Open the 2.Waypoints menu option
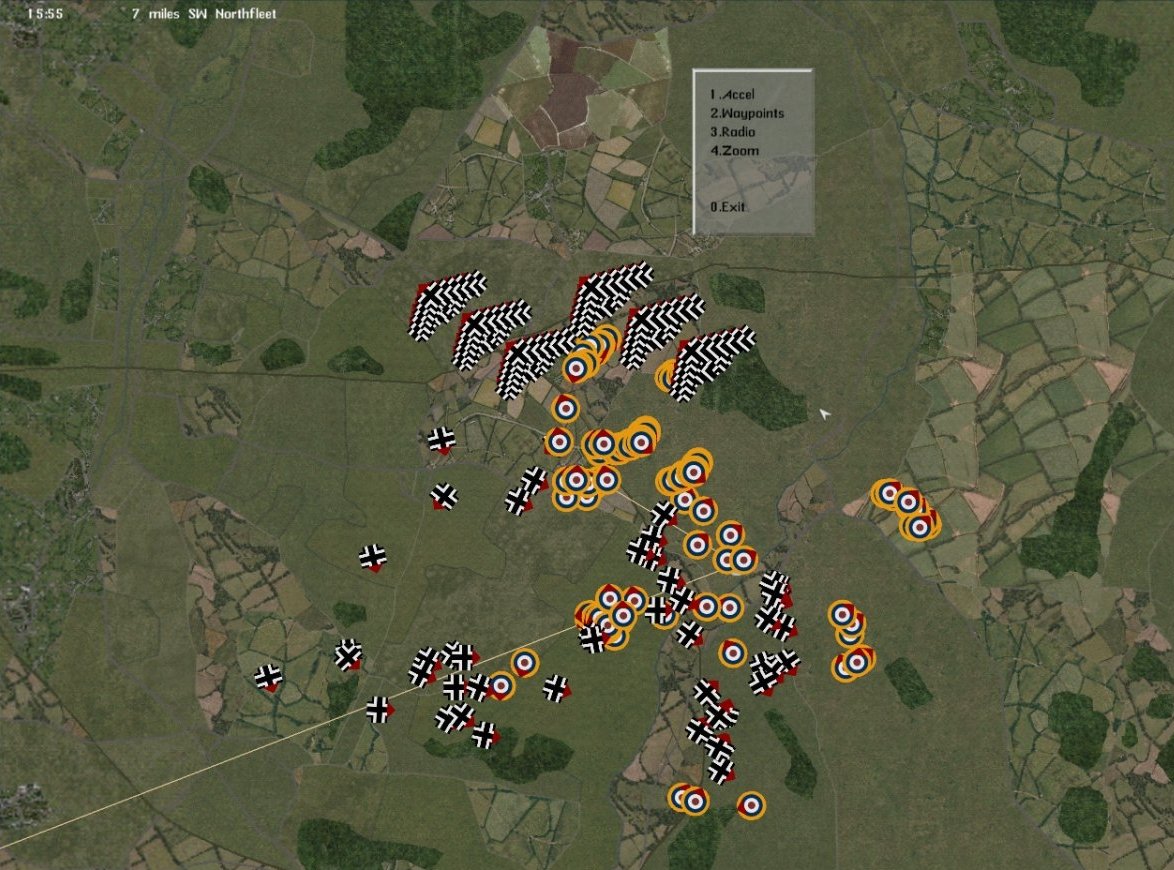 746,113
